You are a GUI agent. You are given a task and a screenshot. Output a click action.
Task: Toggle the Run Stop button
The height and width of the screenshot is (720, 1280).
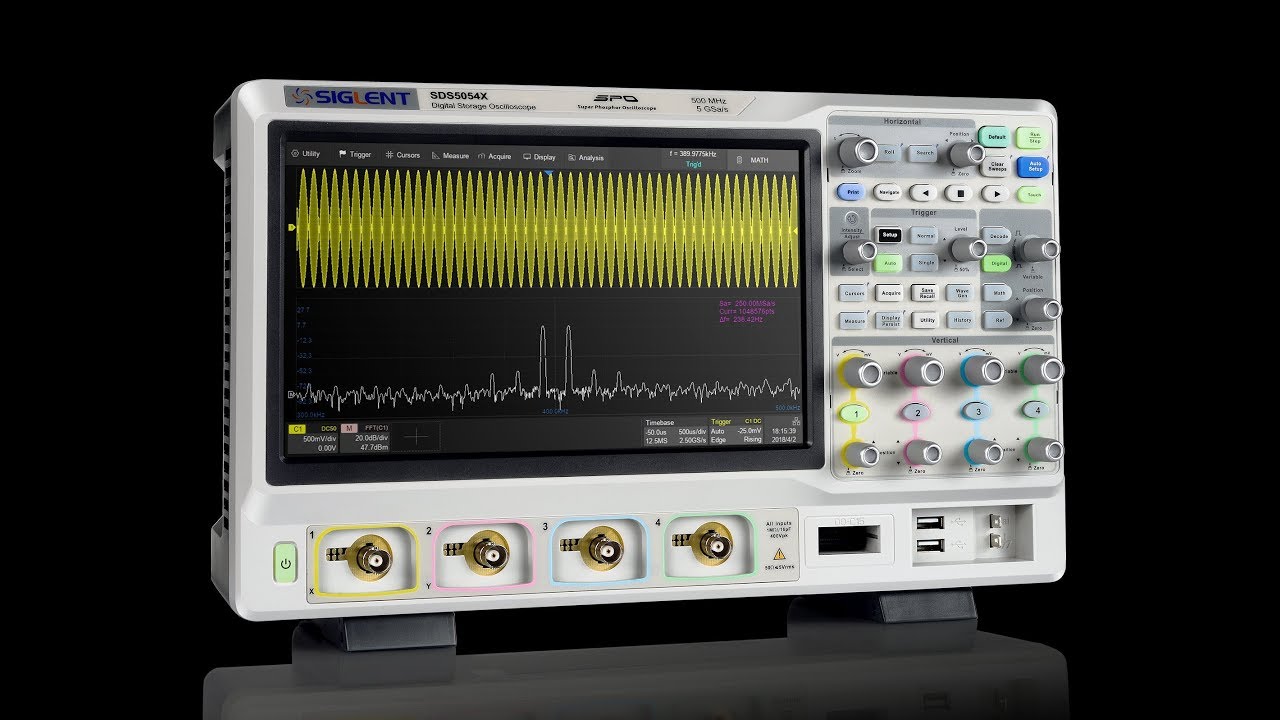(1030, 138)
